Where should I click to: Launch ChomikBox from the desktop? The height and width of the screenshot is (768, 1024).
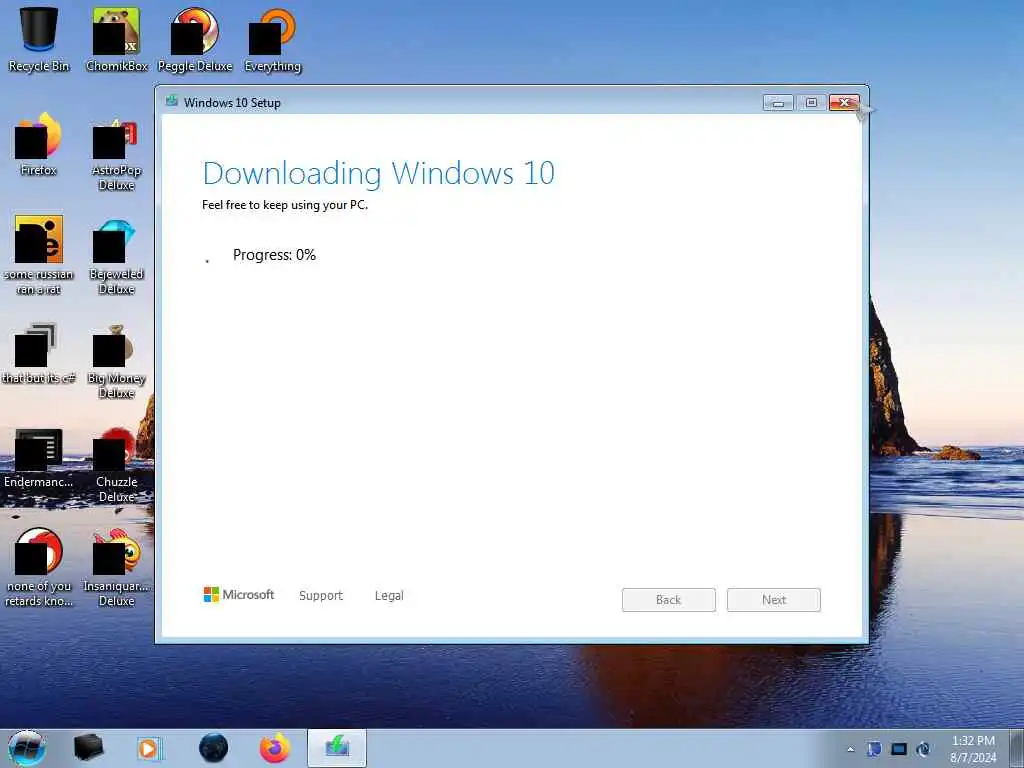pyautogui.click(x=116, y=38)
